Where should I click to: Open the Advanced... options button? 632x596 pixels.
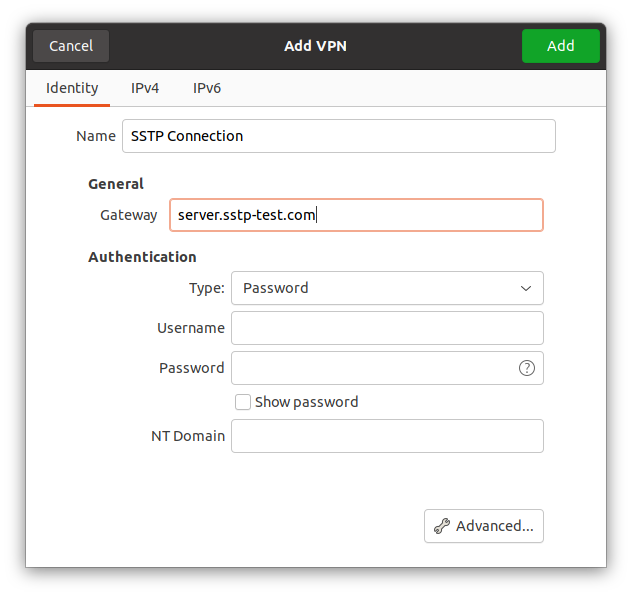tap(484, 526)
